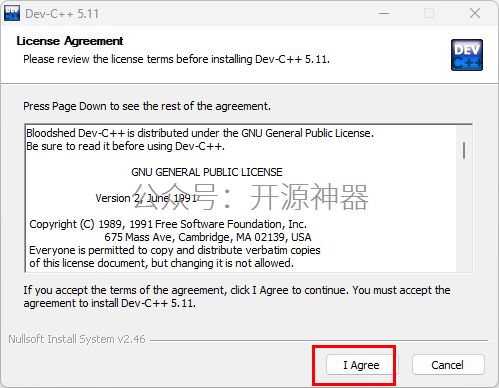Click the Dev-C++ 5.11 title bar text
Image resolution: width=499 pixels, height=388 pixels.
tap(62, 14)
